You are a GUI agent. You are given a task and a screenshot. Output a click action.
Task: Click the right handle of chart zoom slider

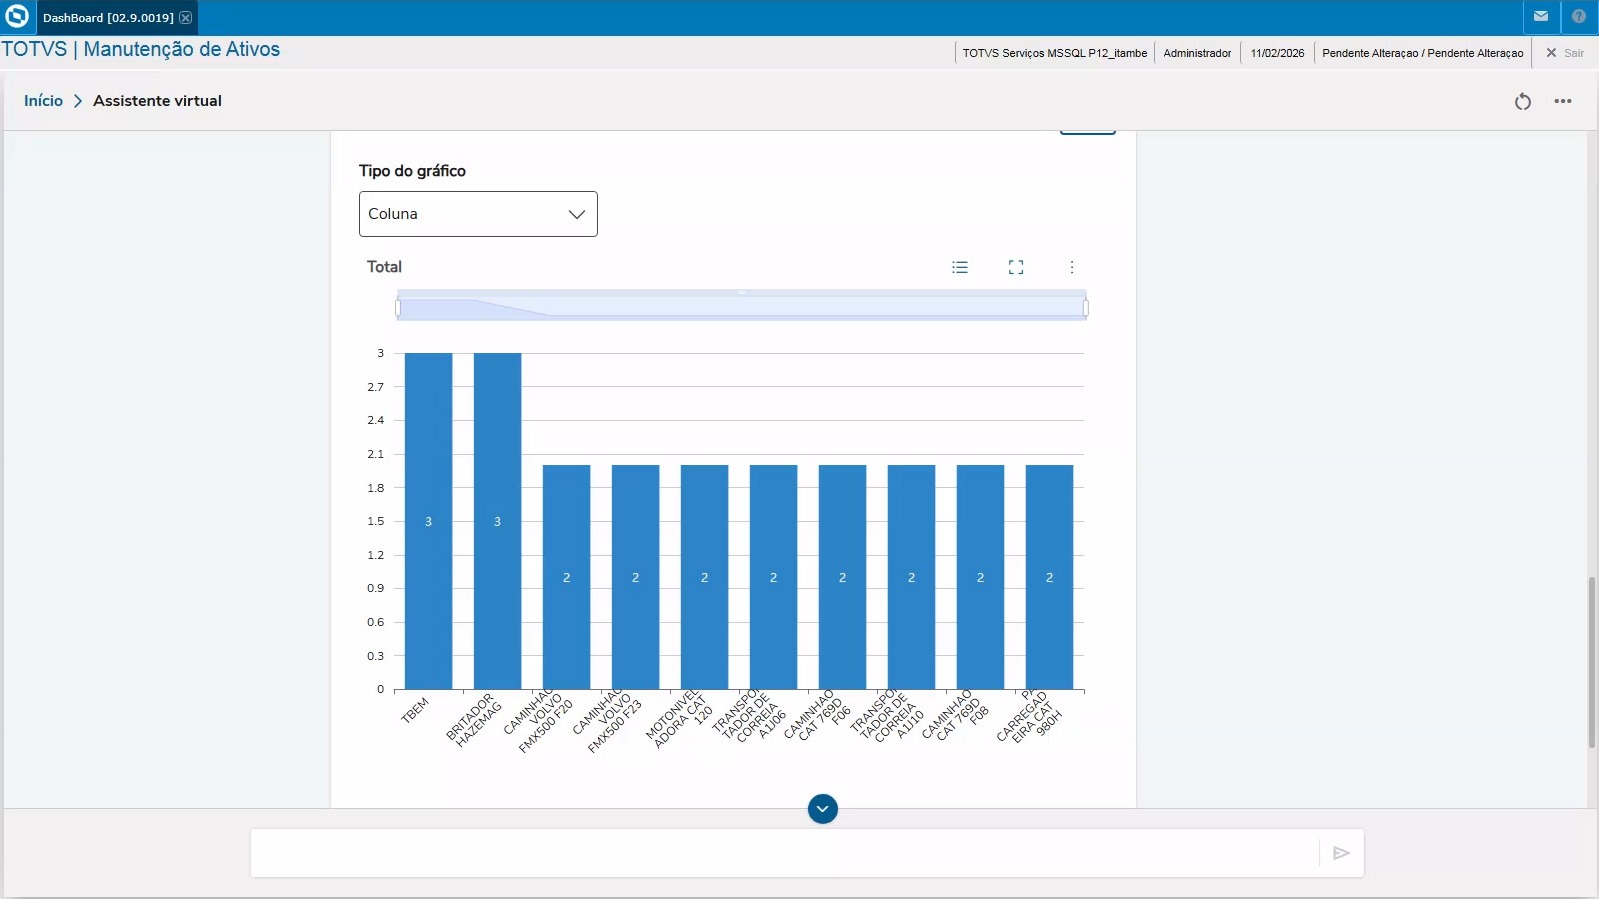(1086, 308)
